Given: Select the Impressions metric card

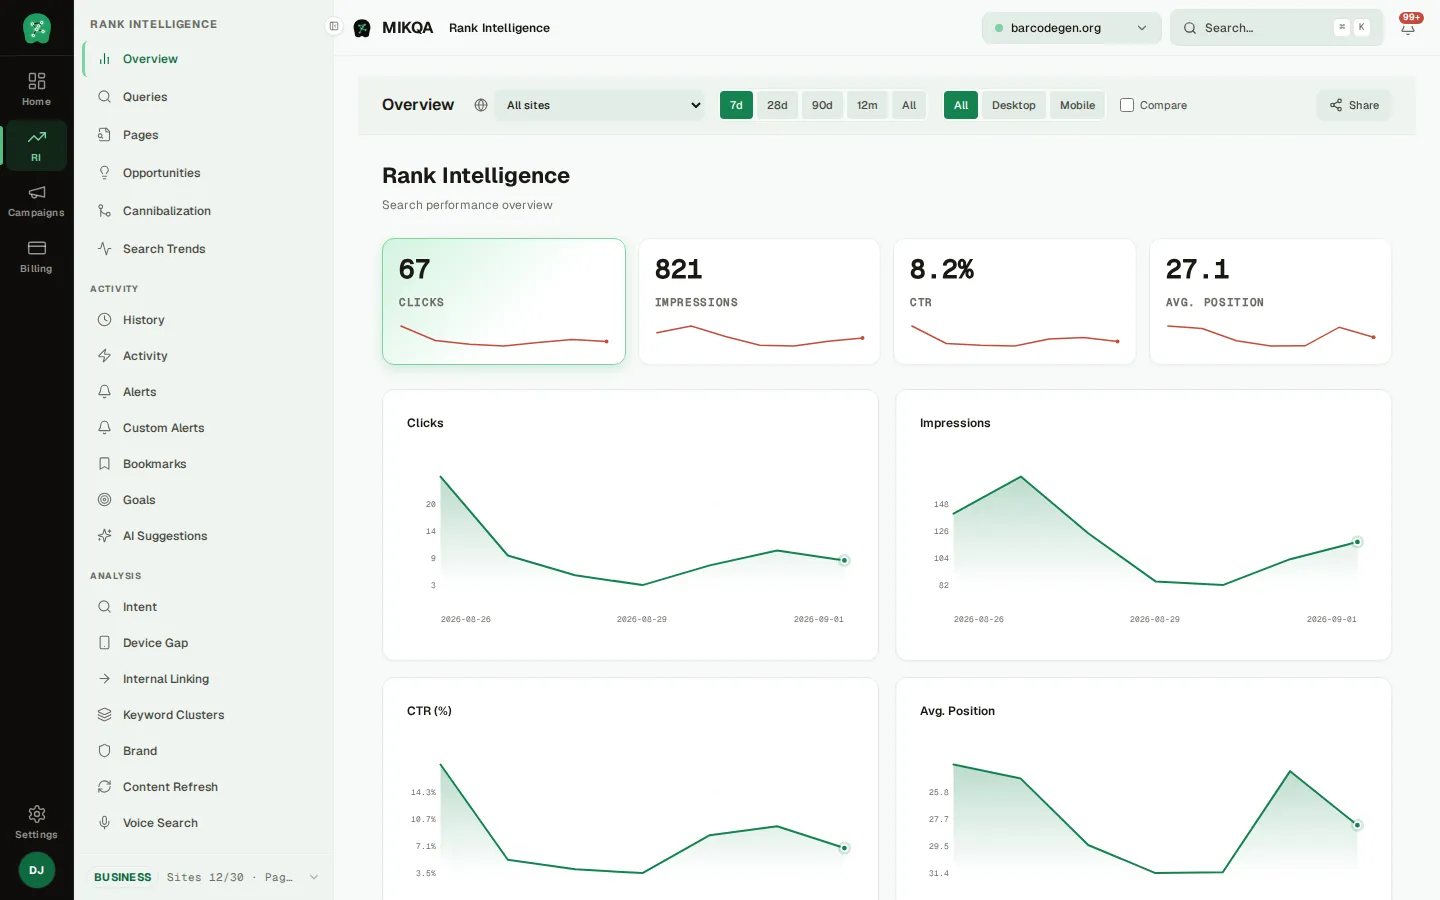Looking at the screenshot, I should coord(760,301).
